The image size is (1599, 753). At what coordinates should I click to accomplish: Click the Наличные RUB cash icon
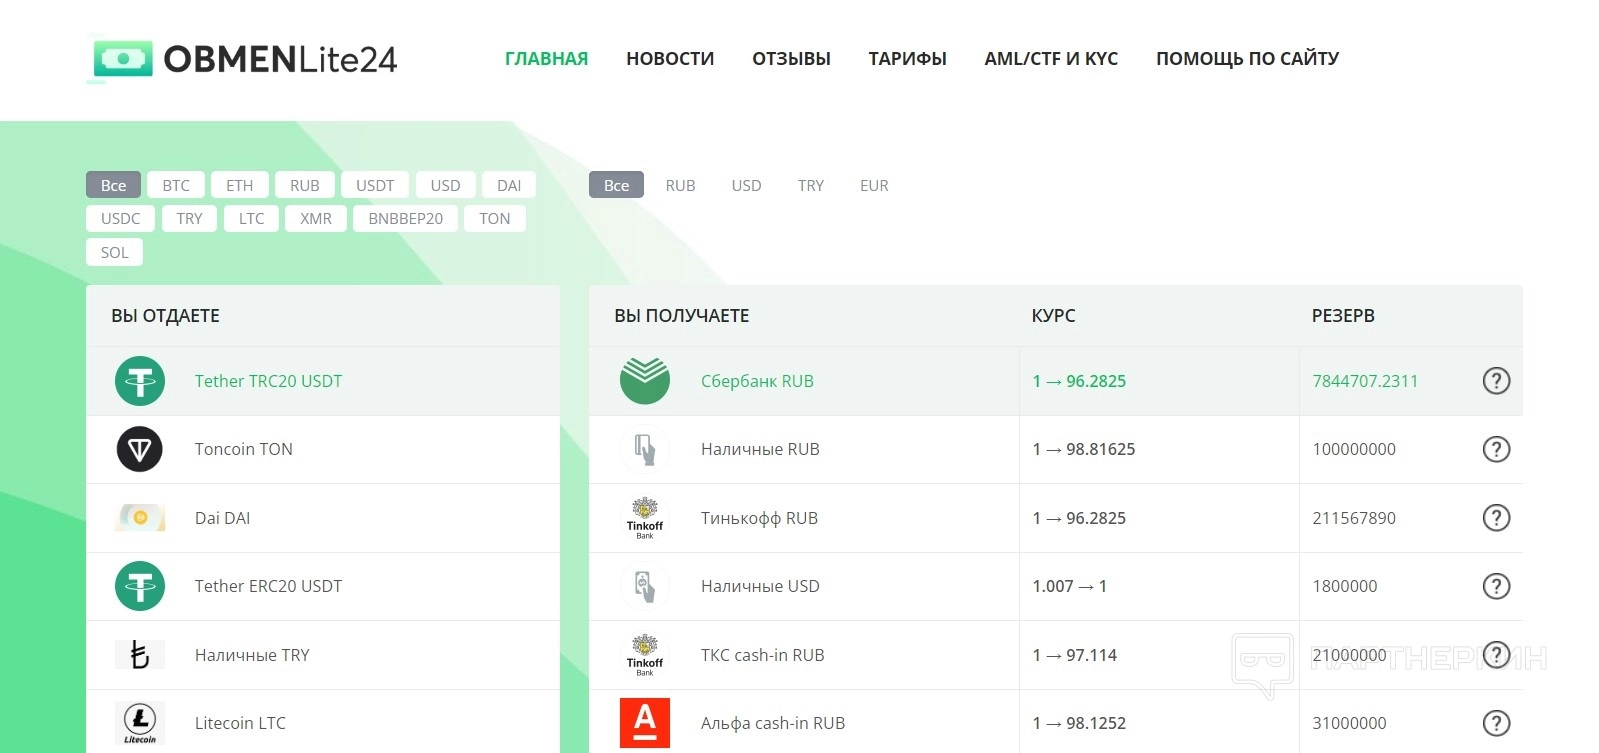645,450
